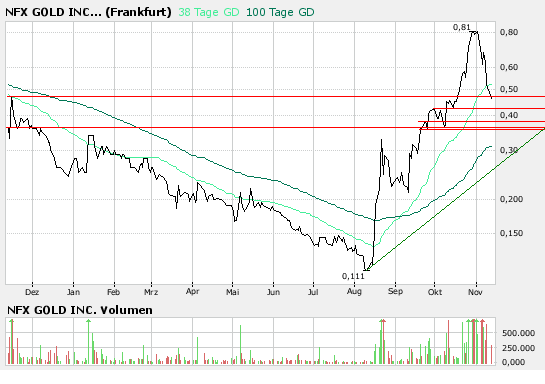Click the 'Jun' month label
This screenshot has width=545, height=384.
[x=273, y=292]
